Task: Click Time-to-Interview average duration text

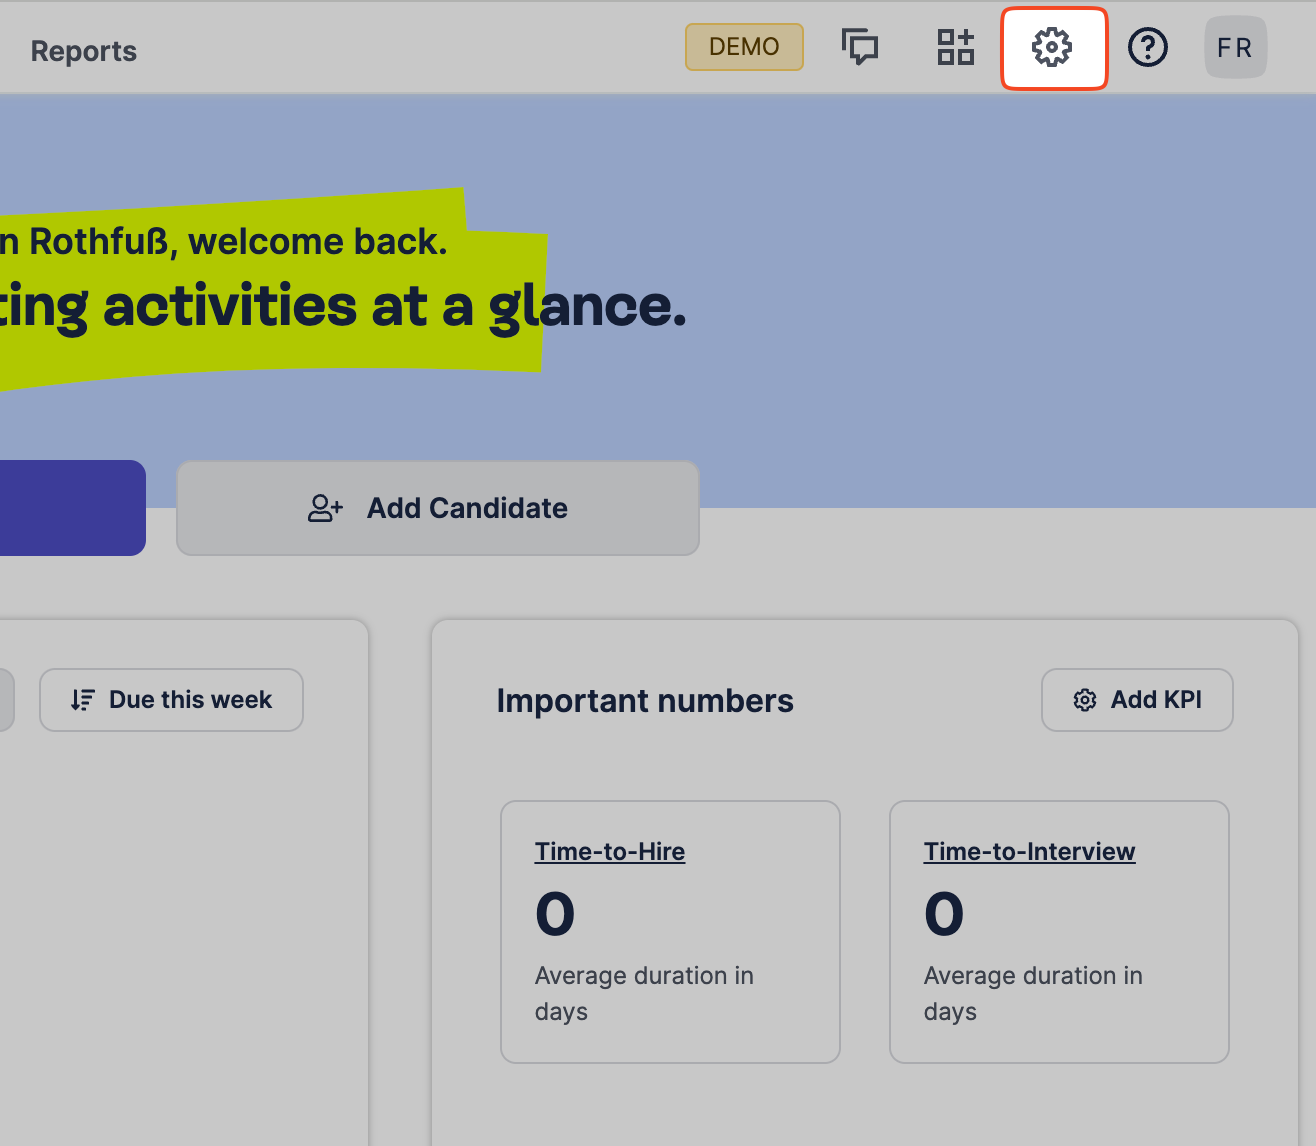Action: point(1032,993)
